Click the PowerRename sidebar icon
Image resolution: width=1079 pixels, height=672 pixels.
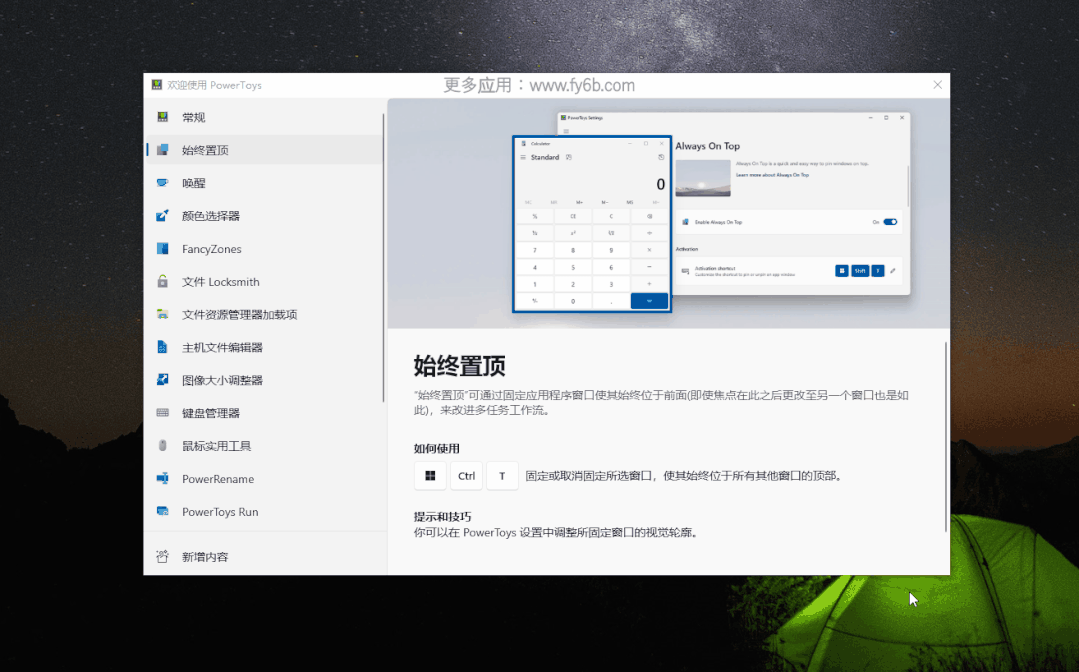pyautogui.click(x=162, y=479)
